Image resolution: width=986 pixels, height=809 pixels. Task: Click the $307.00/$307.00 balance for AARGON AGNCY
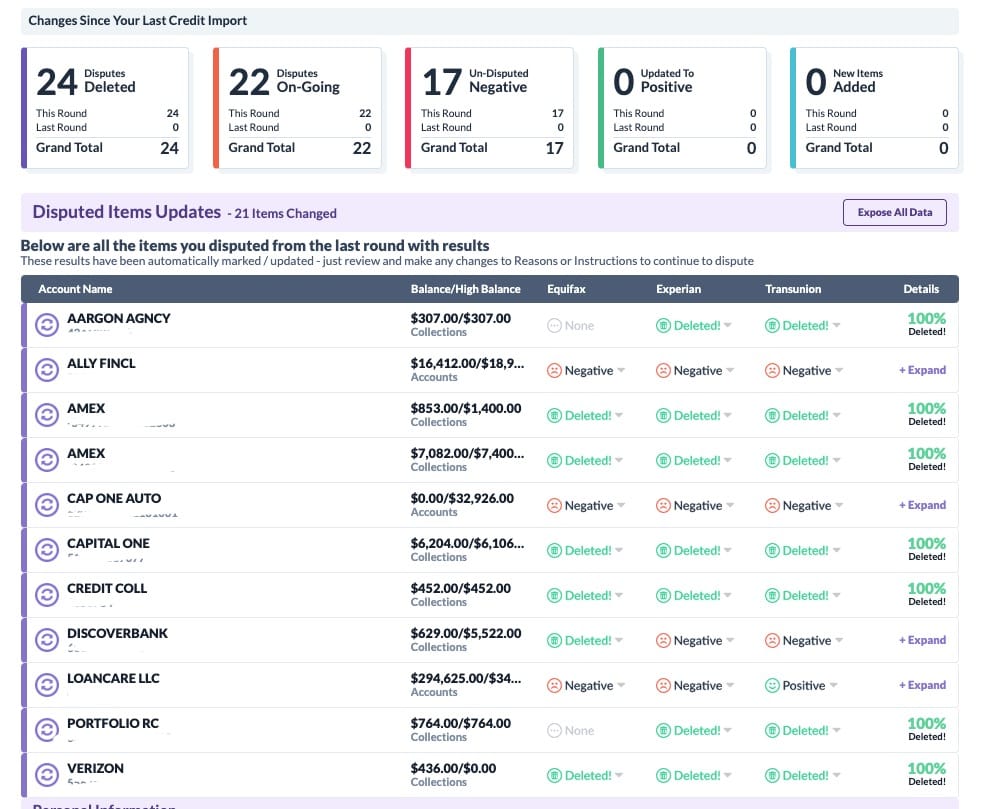pos(460,318)
